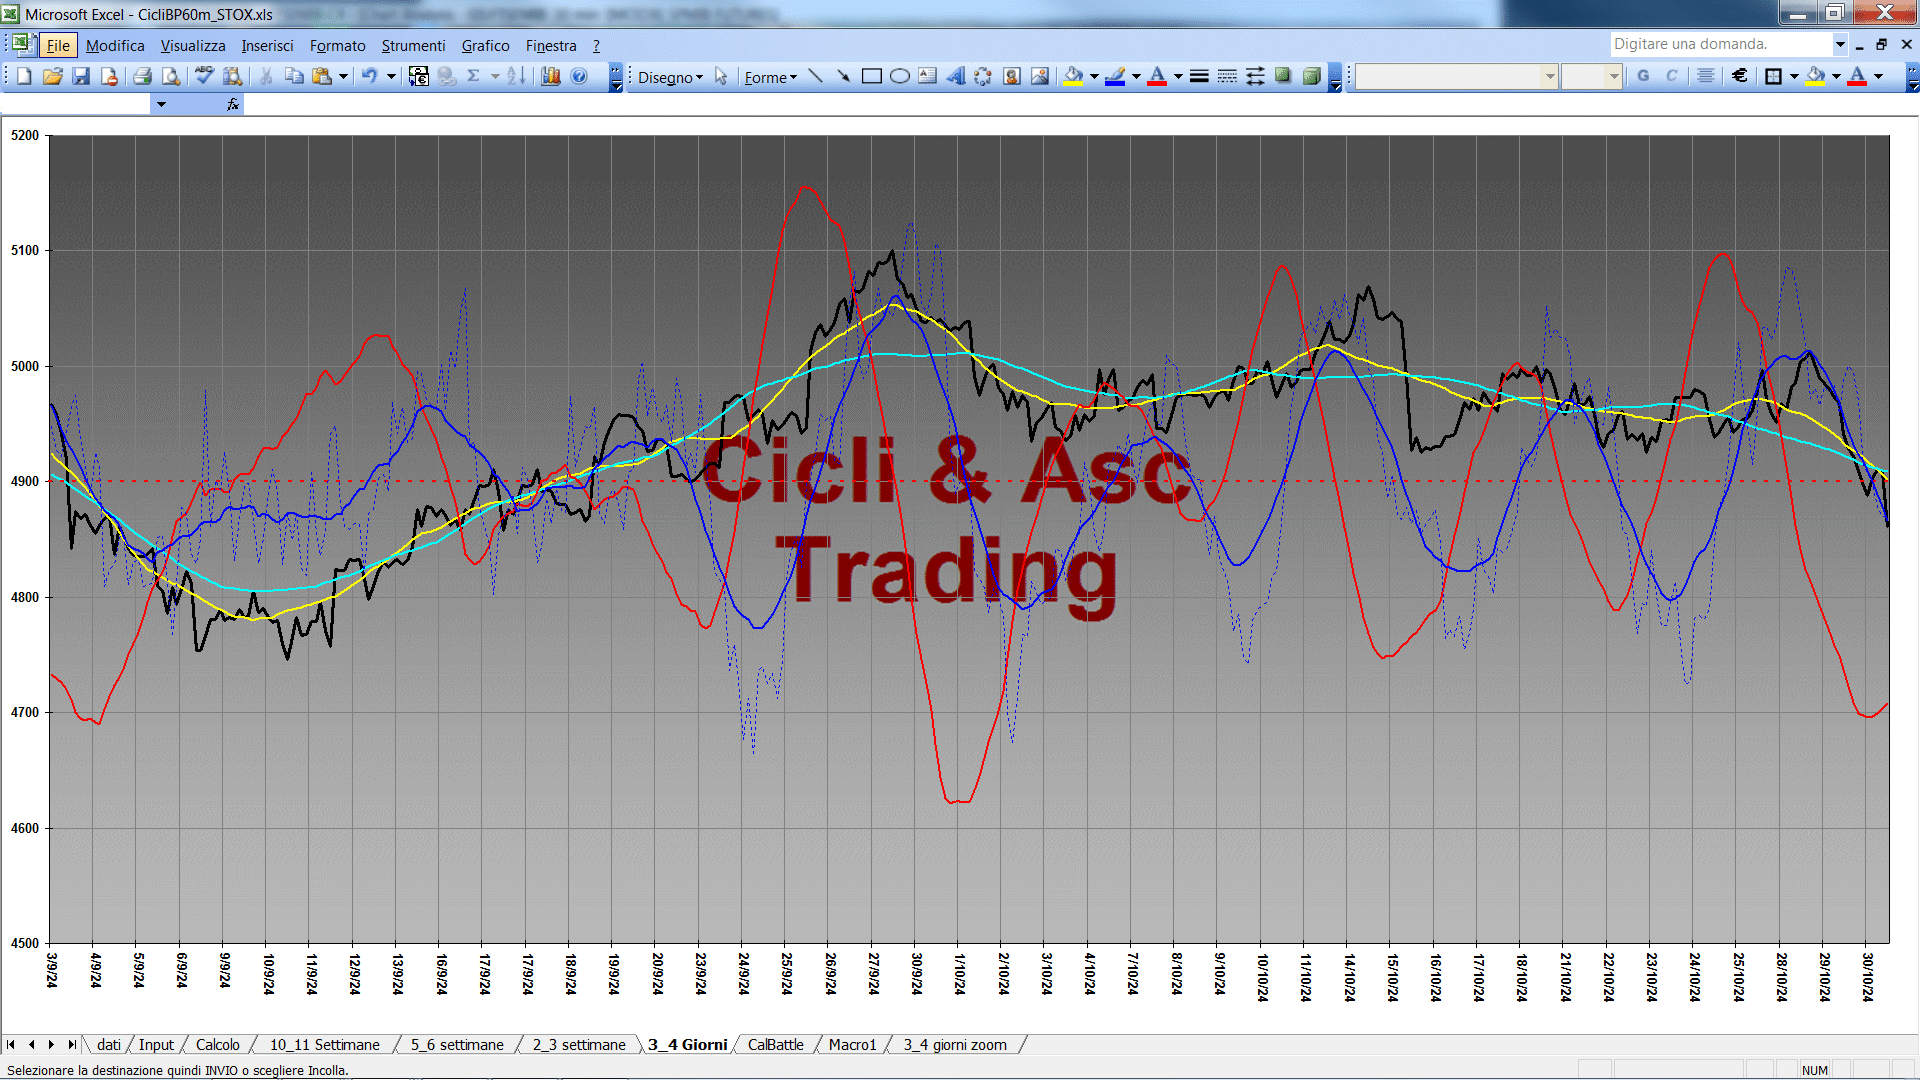1920x1080 pixels.
Task: Click the 3-D Style icon
Action: point(1311,76)
